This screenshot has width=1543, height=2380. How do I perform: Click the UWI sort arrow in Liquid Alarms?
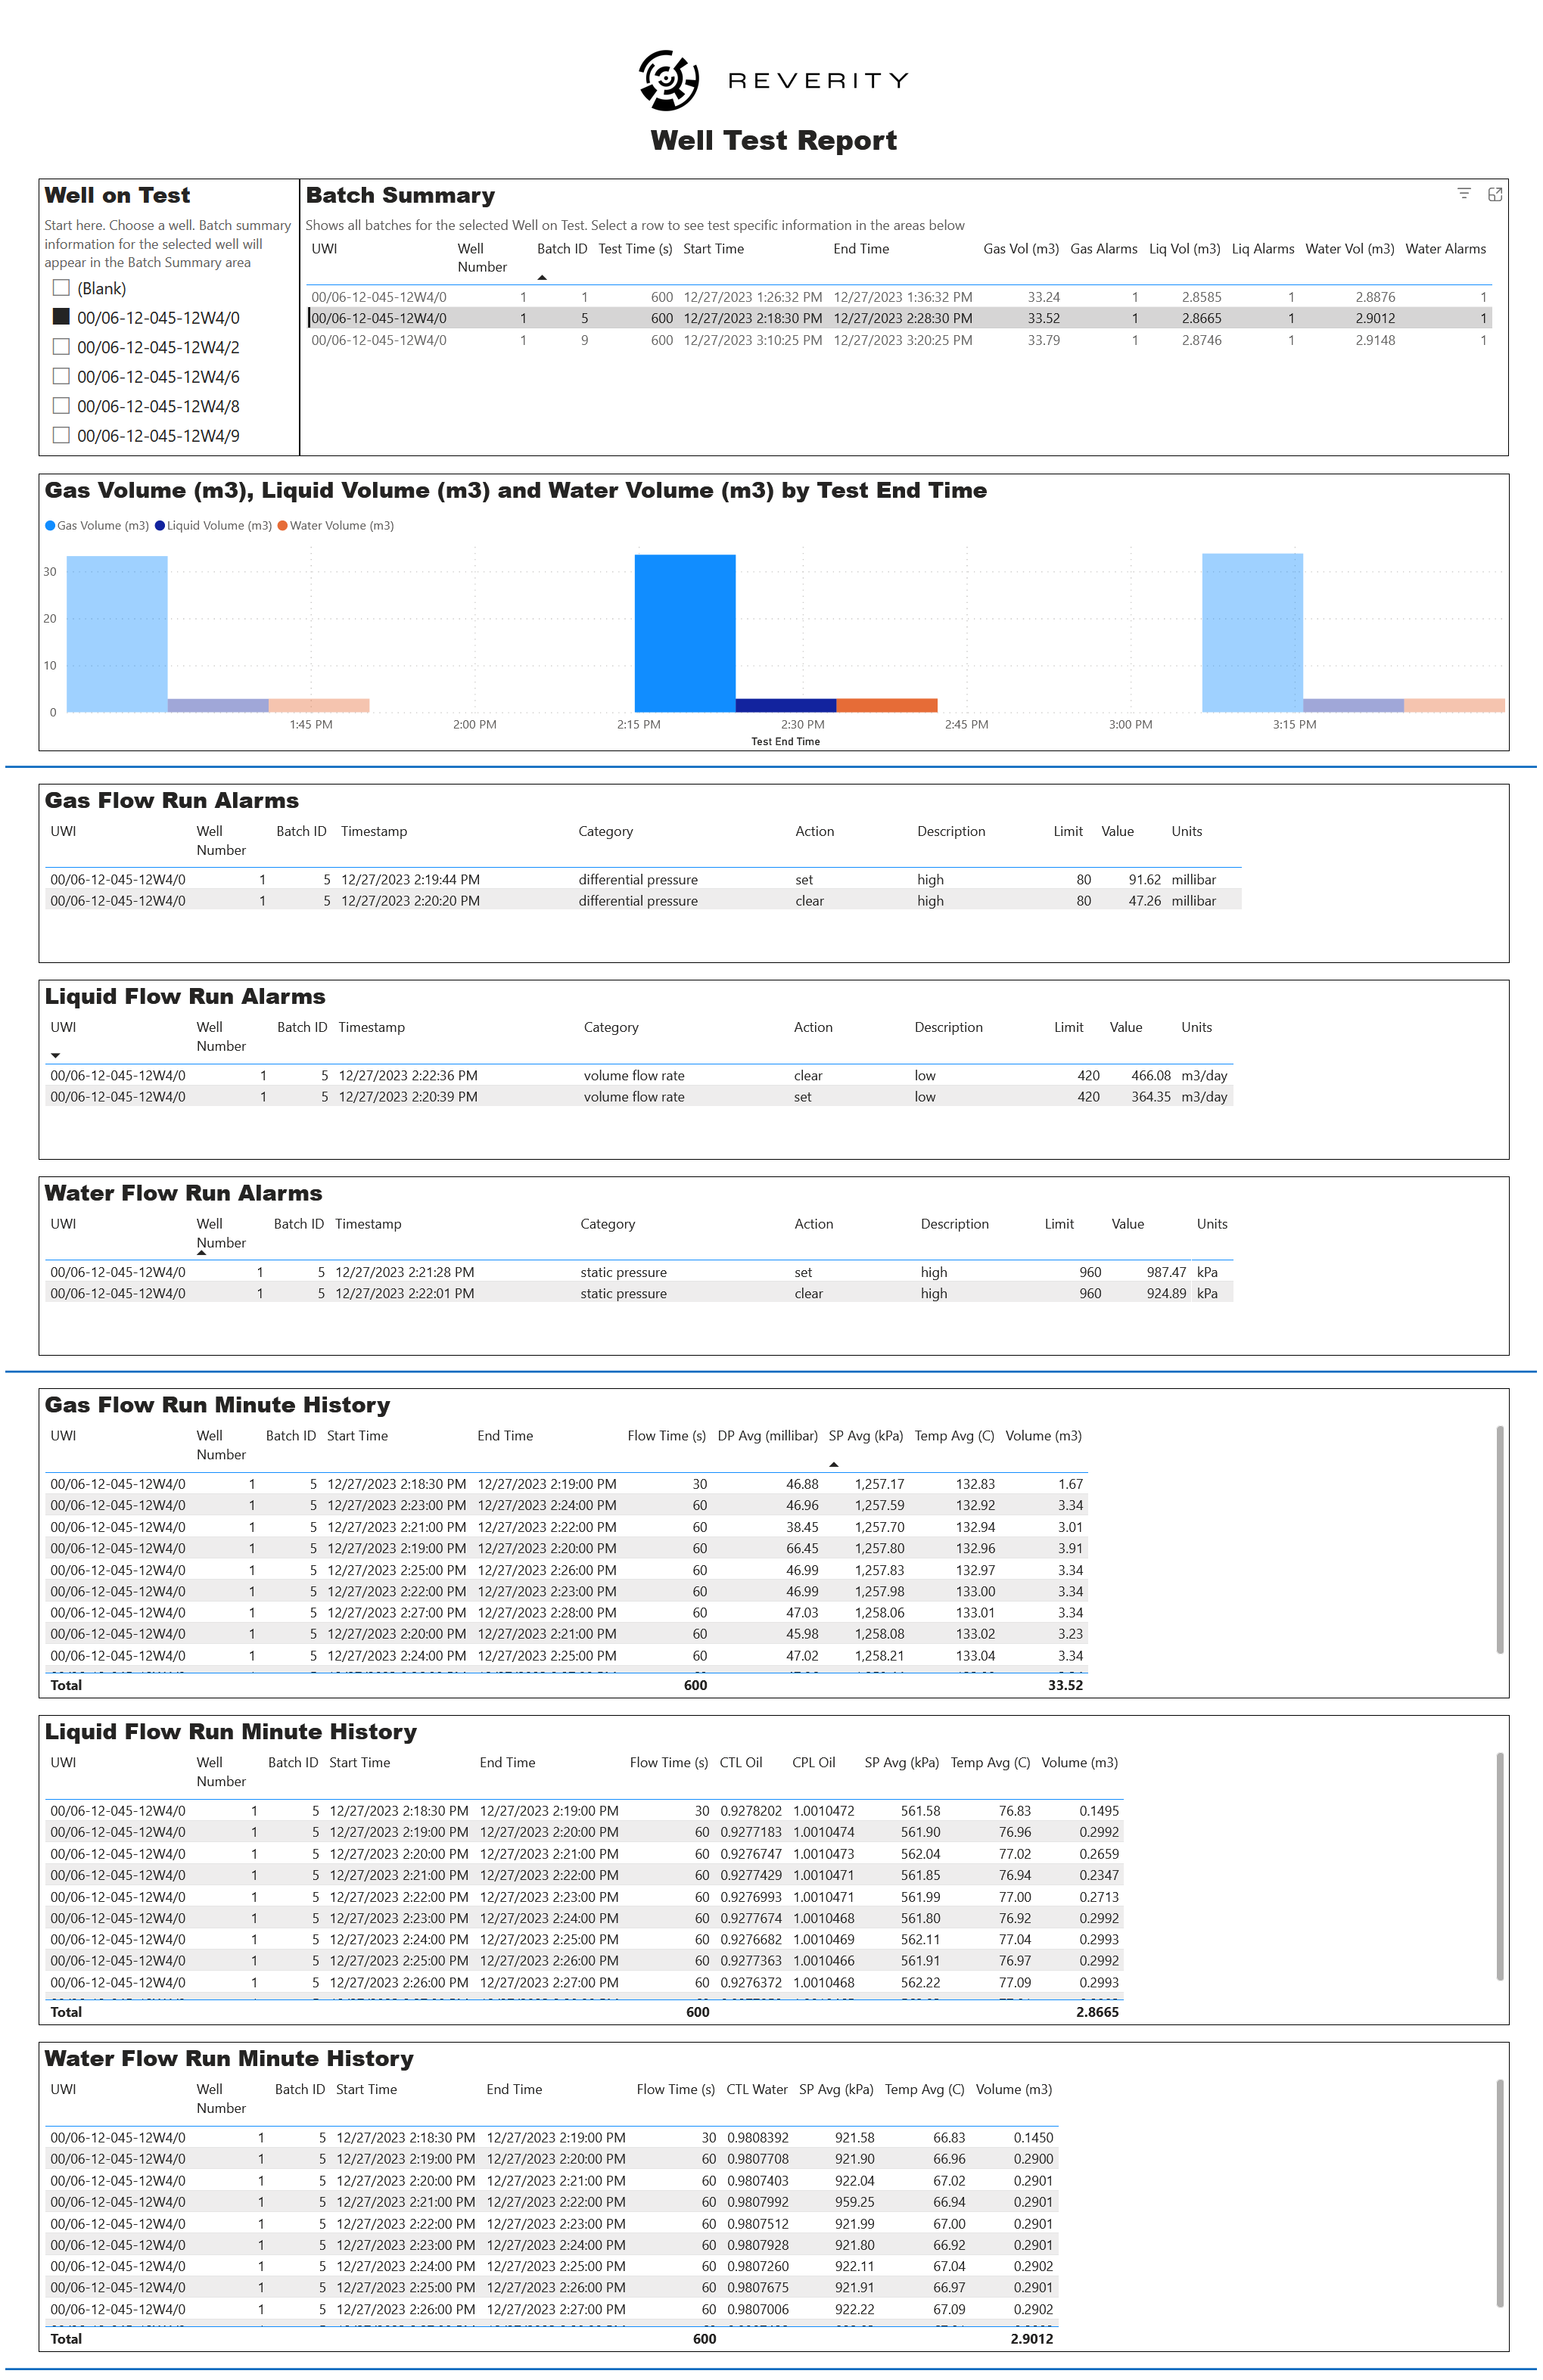(56, 1055)
